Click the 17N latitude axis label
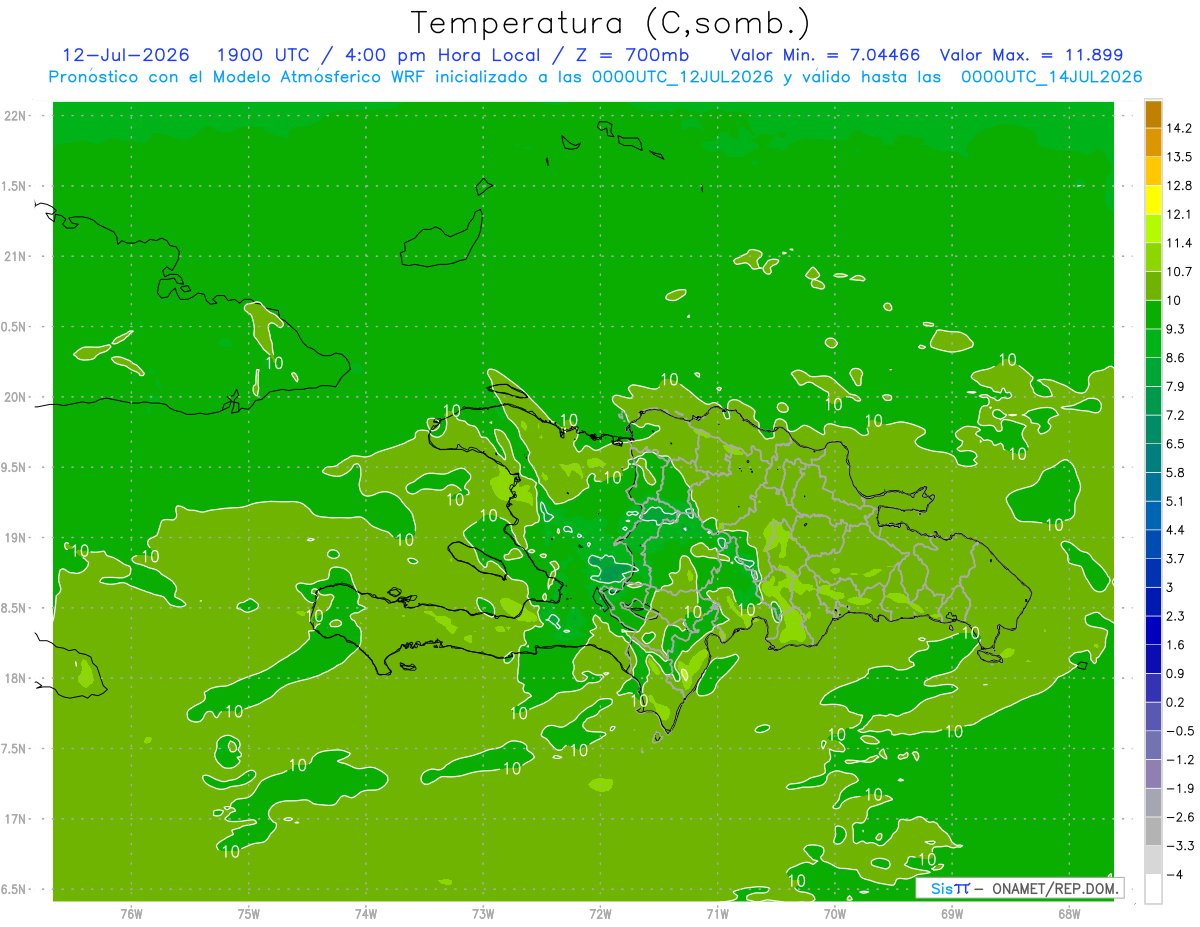The image size is (1200, 927). tap(16, 820)
